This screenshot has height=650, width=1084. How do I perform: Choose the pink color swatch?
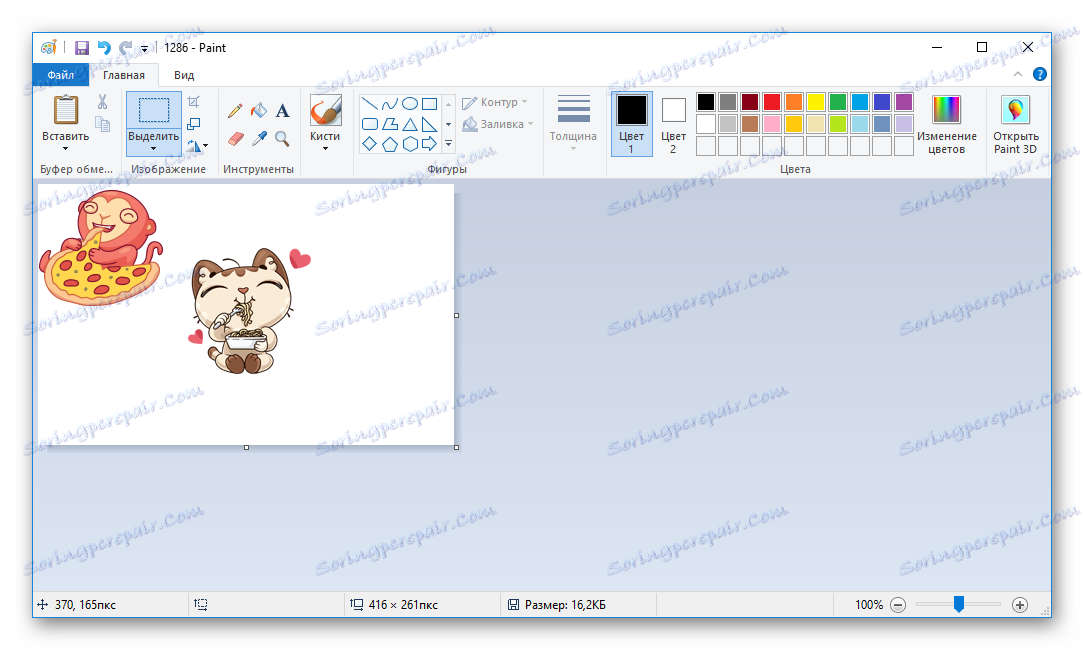pos(772,124)
